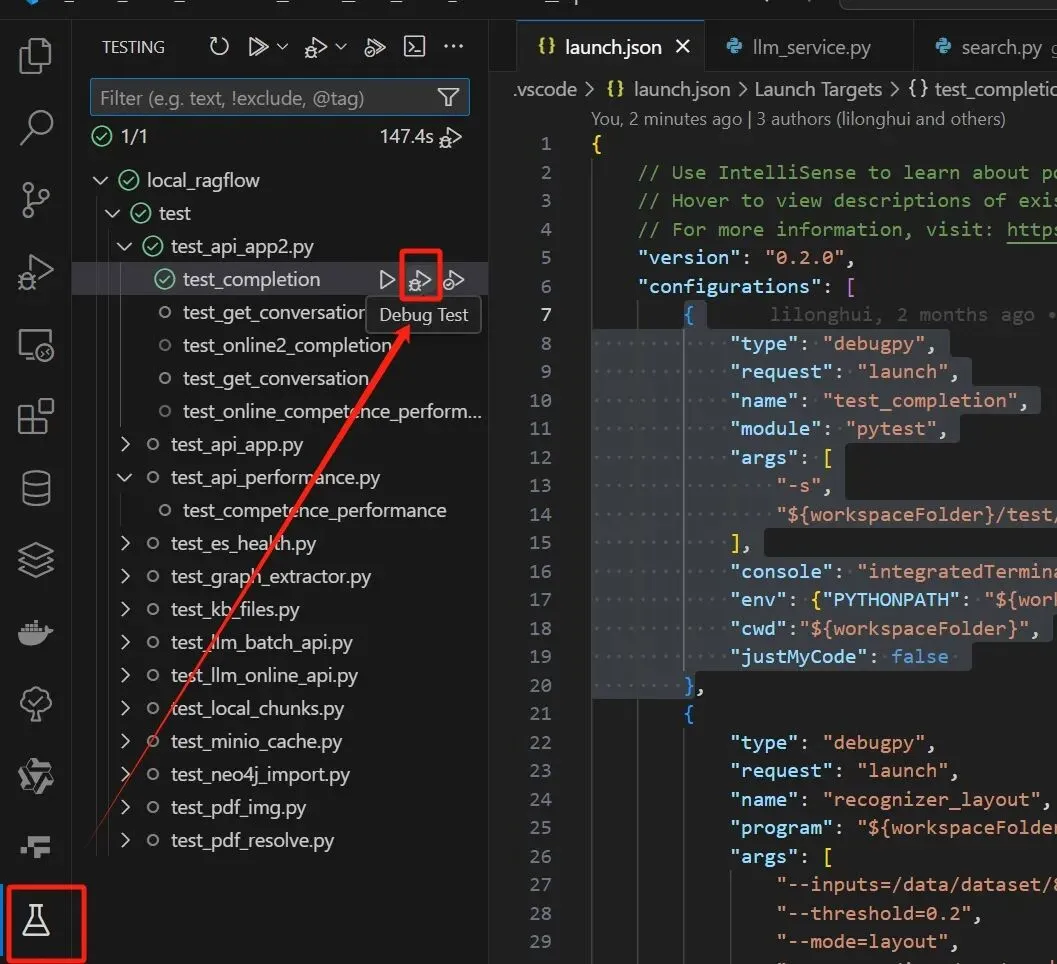Click the passed status icon of test_completion
The height and width of the screenshot is (964, 1057).
[x=164, y=280]
